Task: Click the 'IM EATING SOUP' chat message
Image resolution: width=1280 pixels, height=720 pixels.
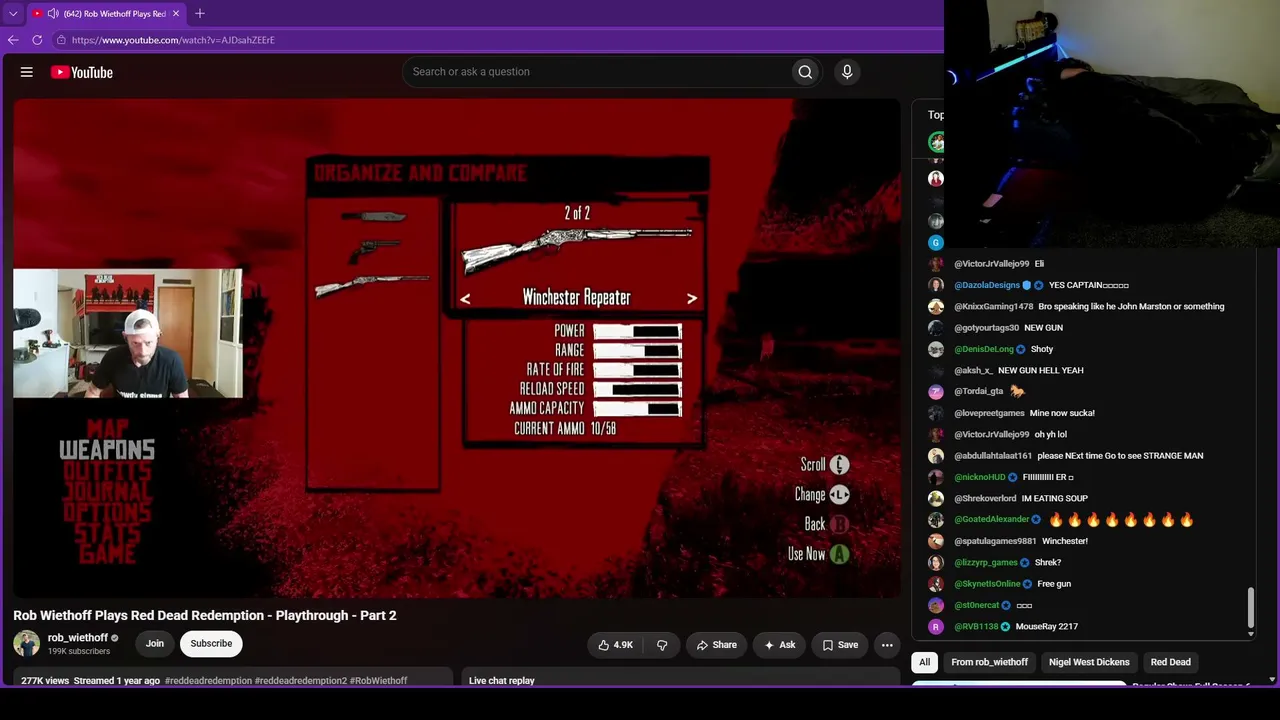Action: pos(1055,499)
